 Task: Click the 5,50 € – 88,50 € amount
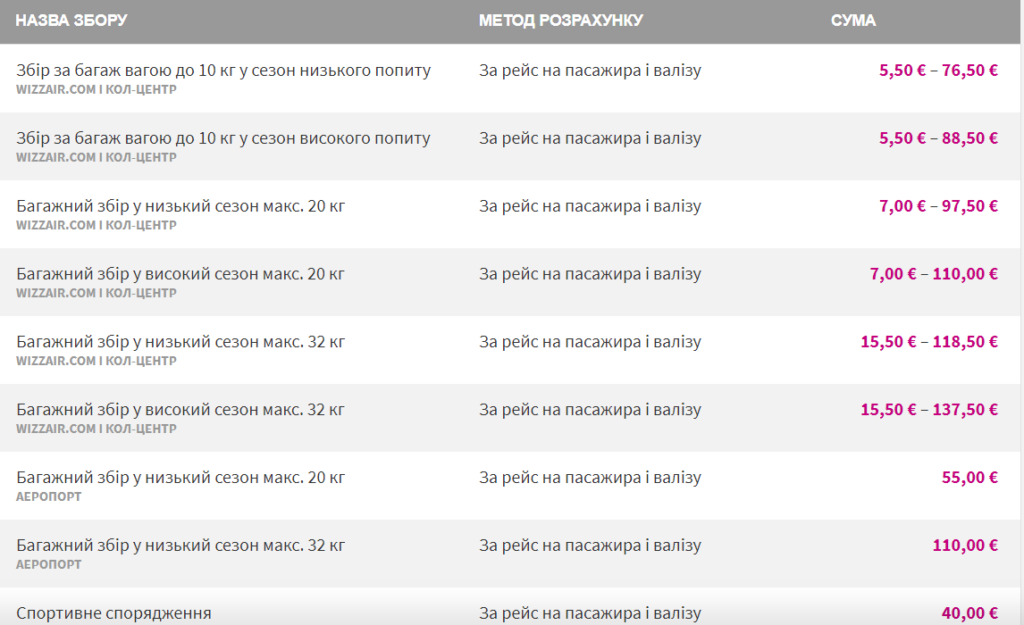pyautogui.click(x=938, y=138)
